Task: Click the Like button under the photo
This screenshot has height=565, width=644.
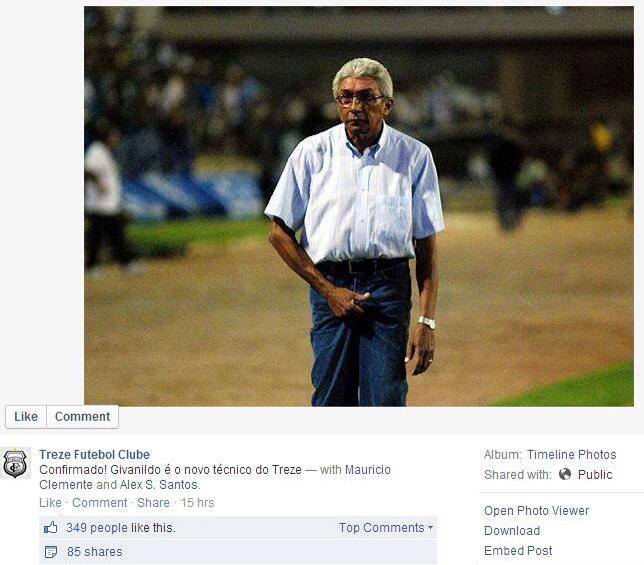Action: (26, 417)
